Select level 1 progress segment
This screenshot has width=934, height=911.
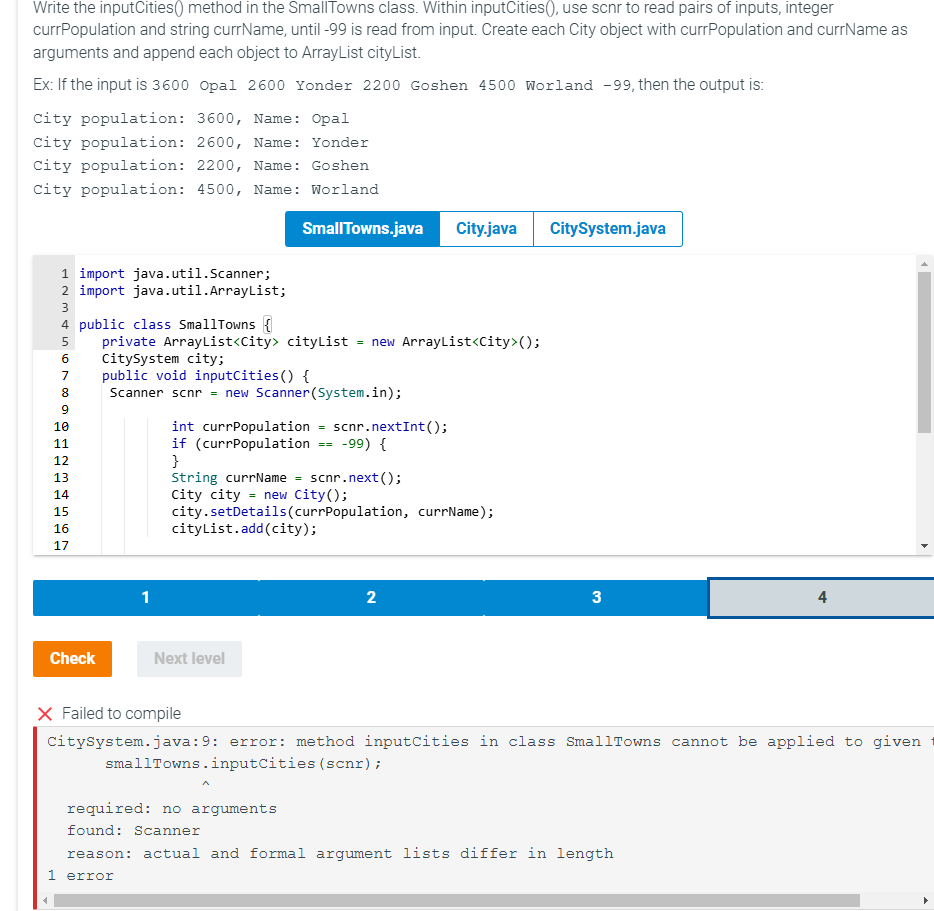[145, 598]
